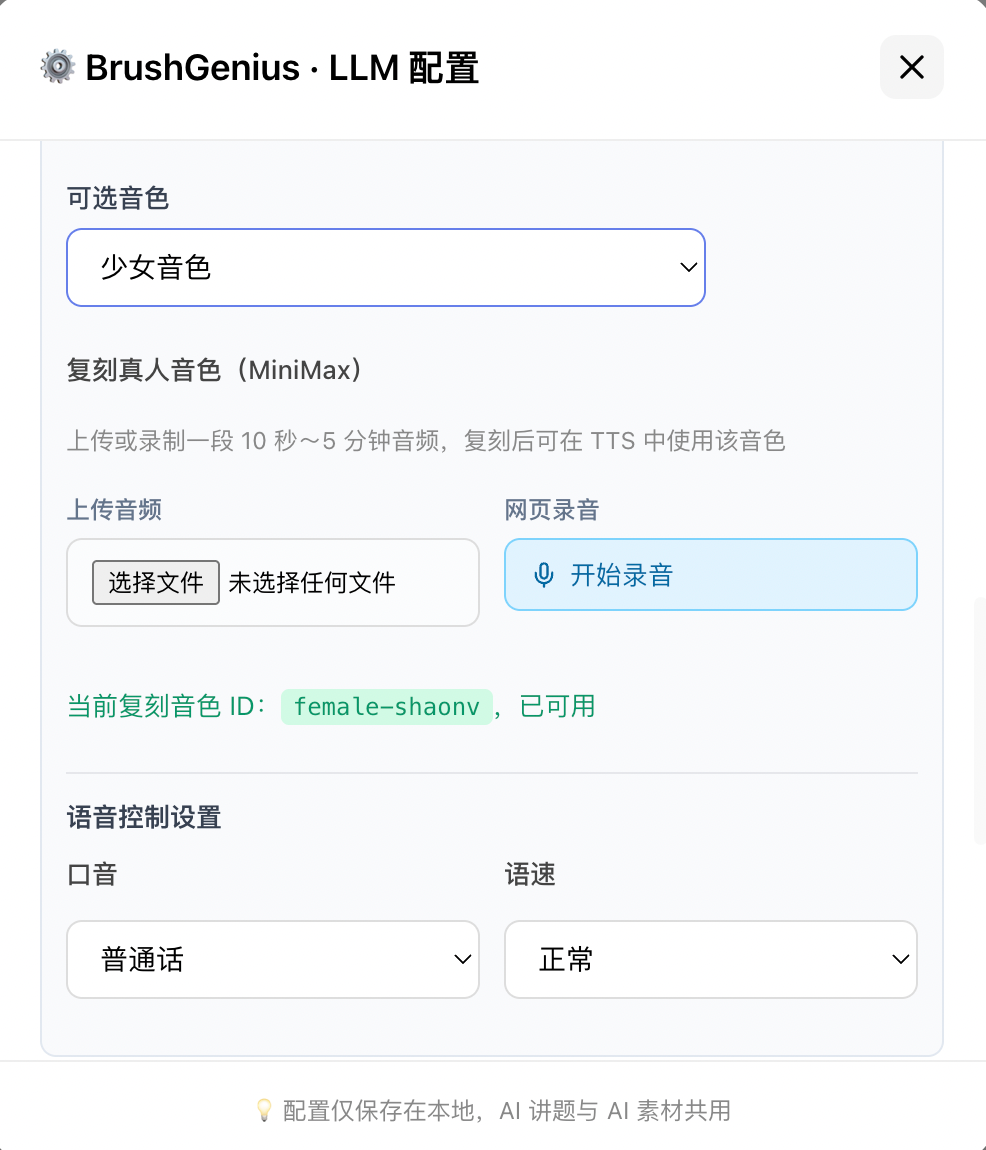
Task: Click the microphone icon for recording
Action: (x=544, y=575)
